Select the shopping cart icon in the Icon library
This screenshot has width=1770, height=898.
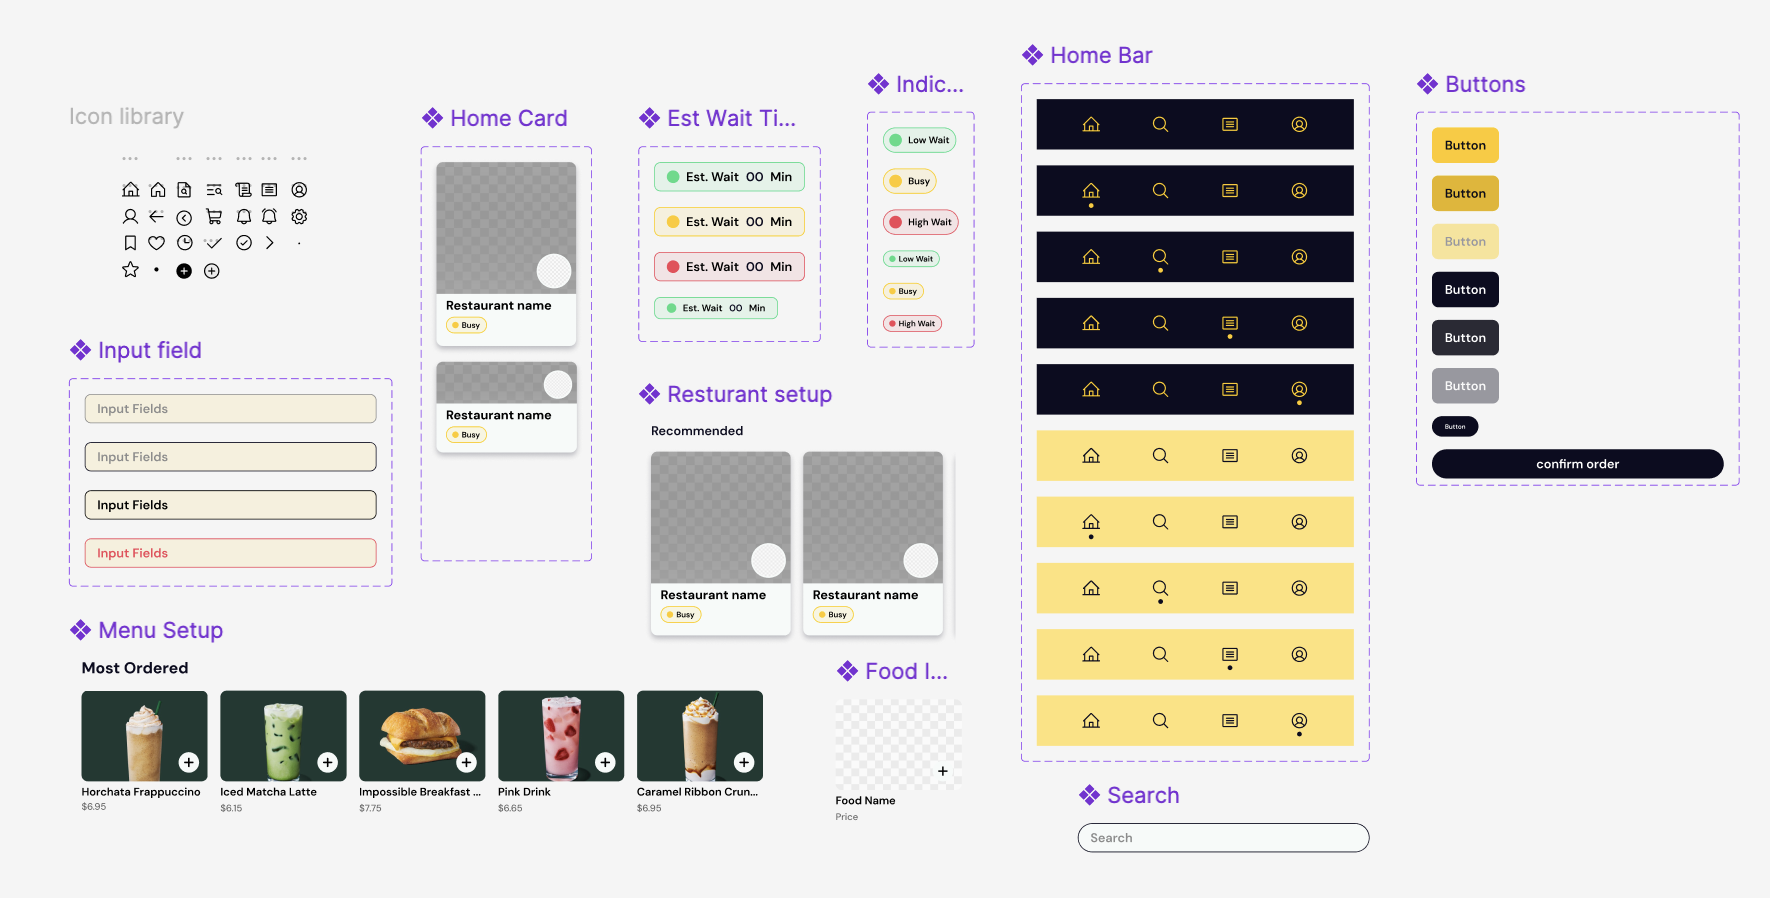[x=214, y=216]
